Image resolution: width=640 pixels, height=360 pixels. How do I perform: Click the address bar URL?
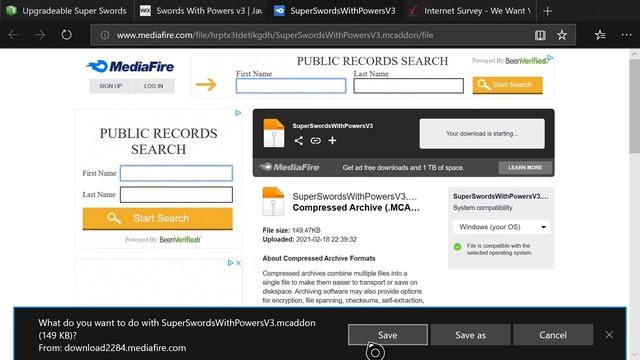click(275, 35)
